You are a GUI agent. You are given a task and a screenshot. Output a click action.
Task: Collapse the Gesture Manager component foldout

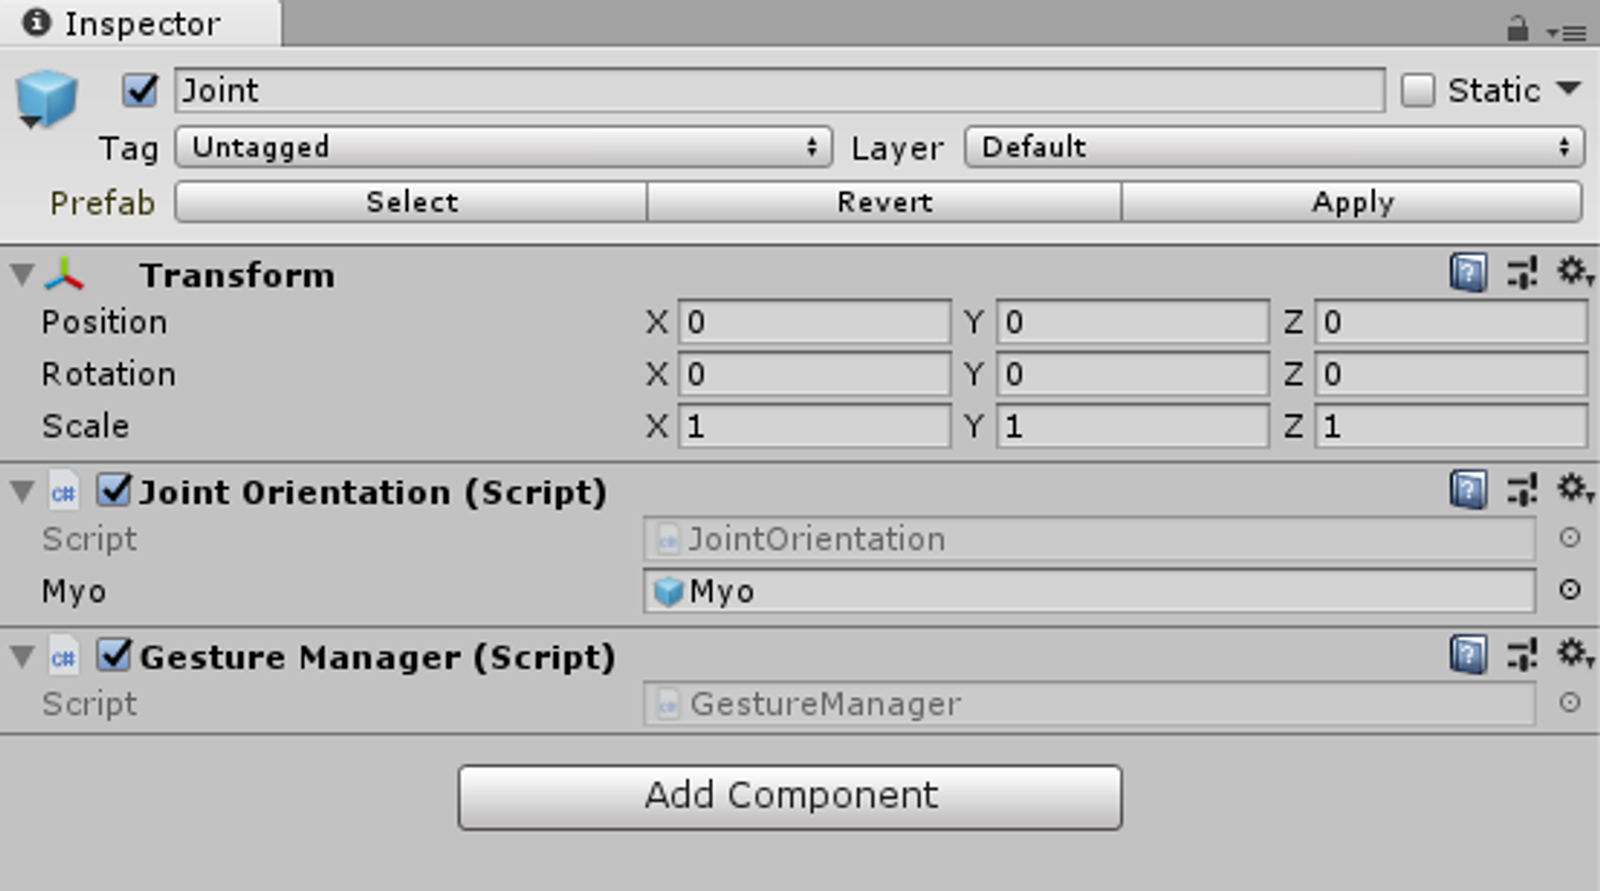(x=22, y=656)
